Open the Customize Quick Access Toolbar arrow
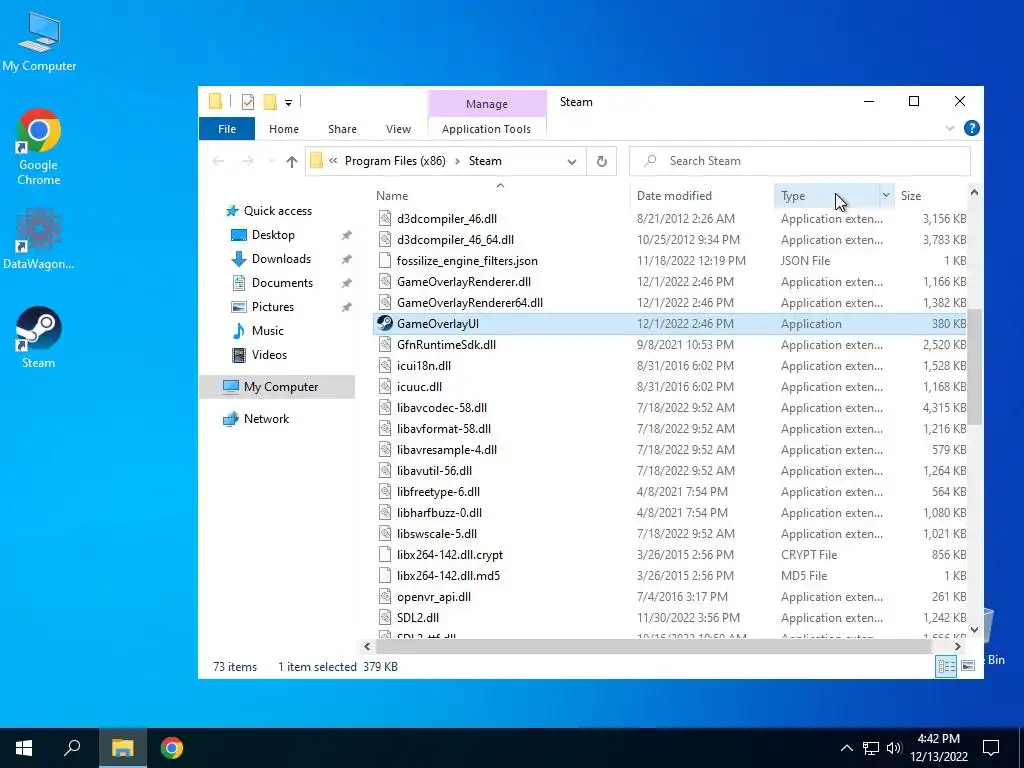Image resolution: width=1024 pixels, height=768 pixels. point(288,103)
